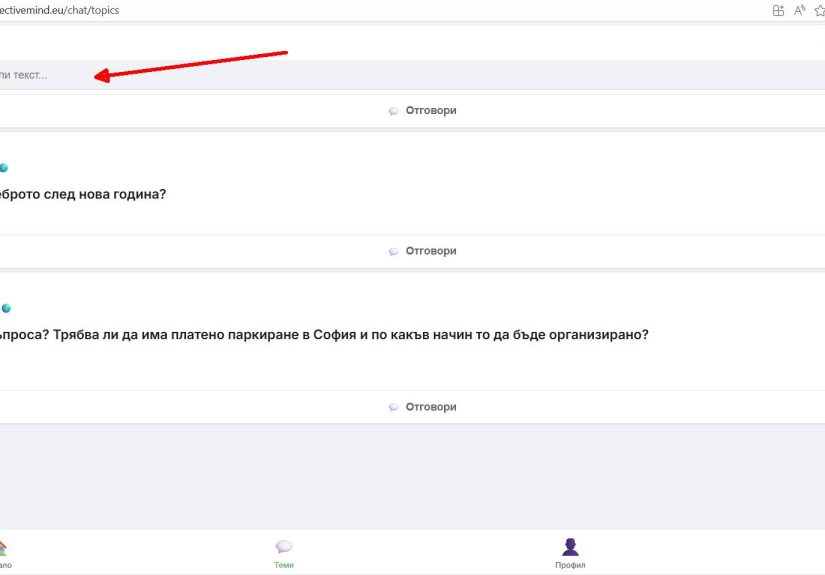
Task: Click the Теми chat bubble icon
Action: click(284, 547)
